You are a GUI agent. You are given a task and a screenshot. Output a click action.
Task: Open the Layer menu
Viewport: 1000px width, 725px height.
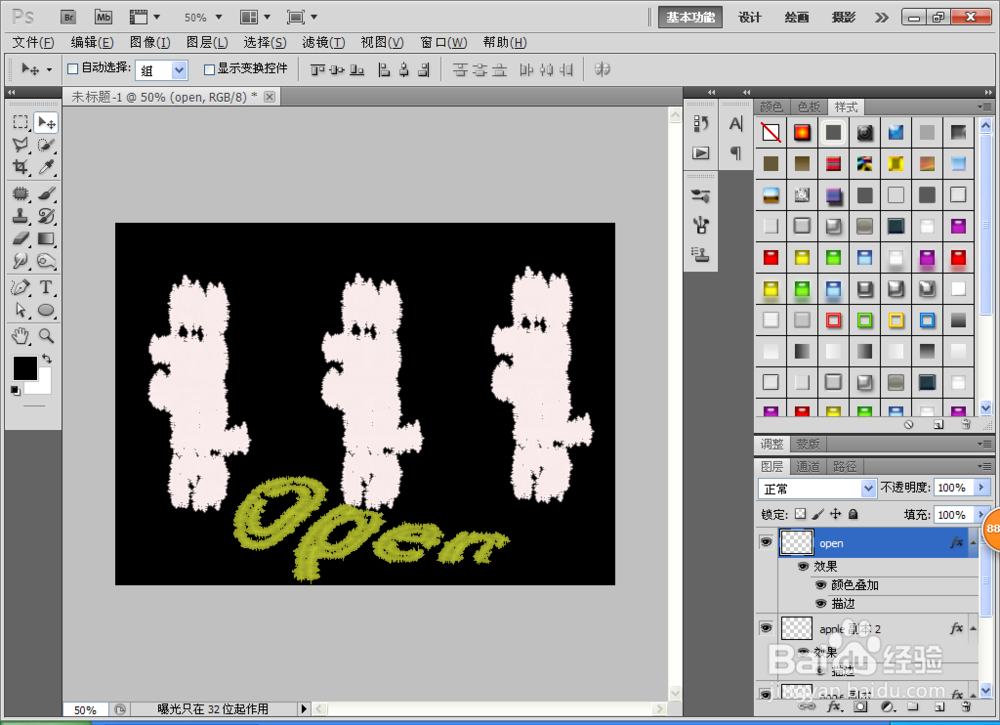coord(207,43)
